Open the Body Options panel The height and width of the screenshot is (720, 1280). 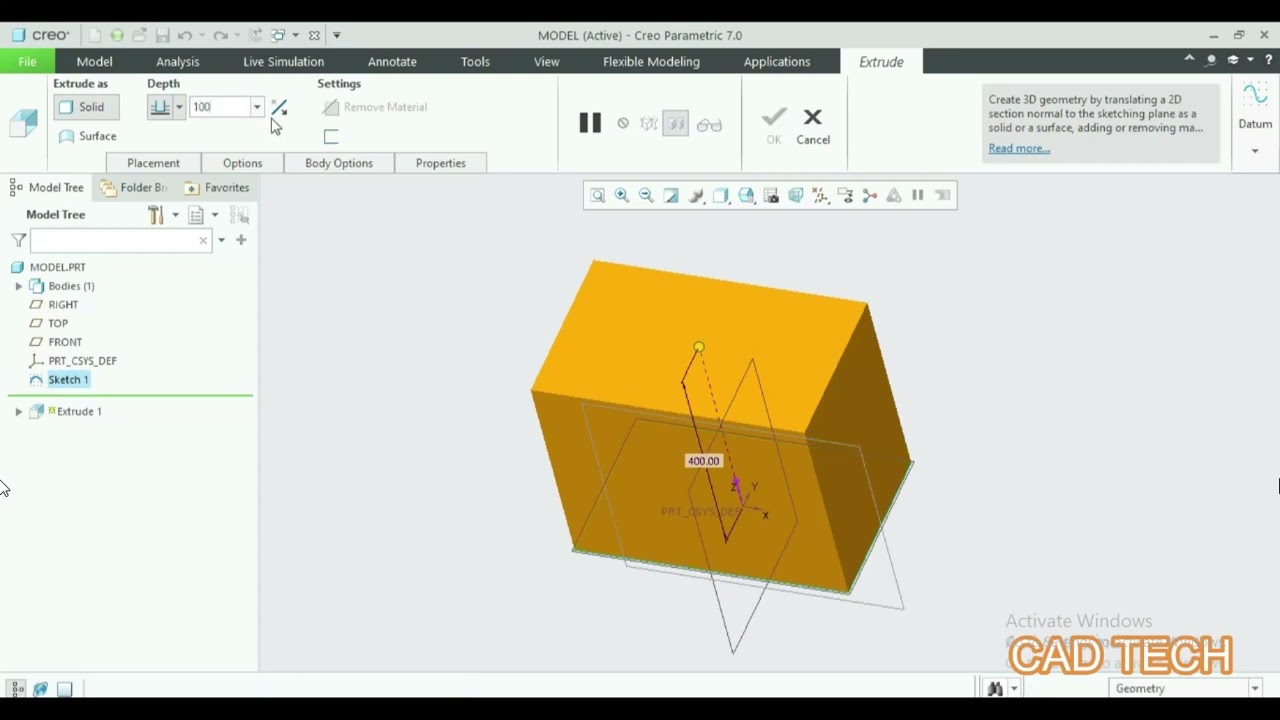pos(339,163)
